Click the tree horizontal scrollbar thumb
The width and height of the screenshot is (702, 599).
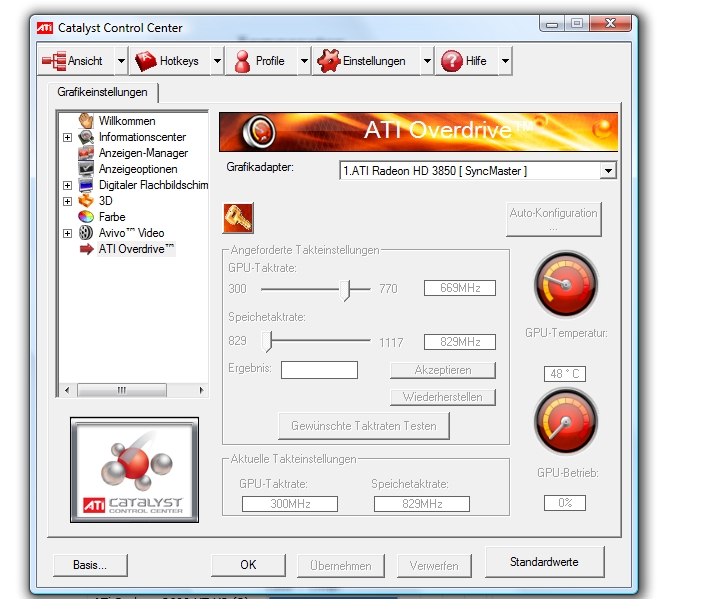(122, 390)
